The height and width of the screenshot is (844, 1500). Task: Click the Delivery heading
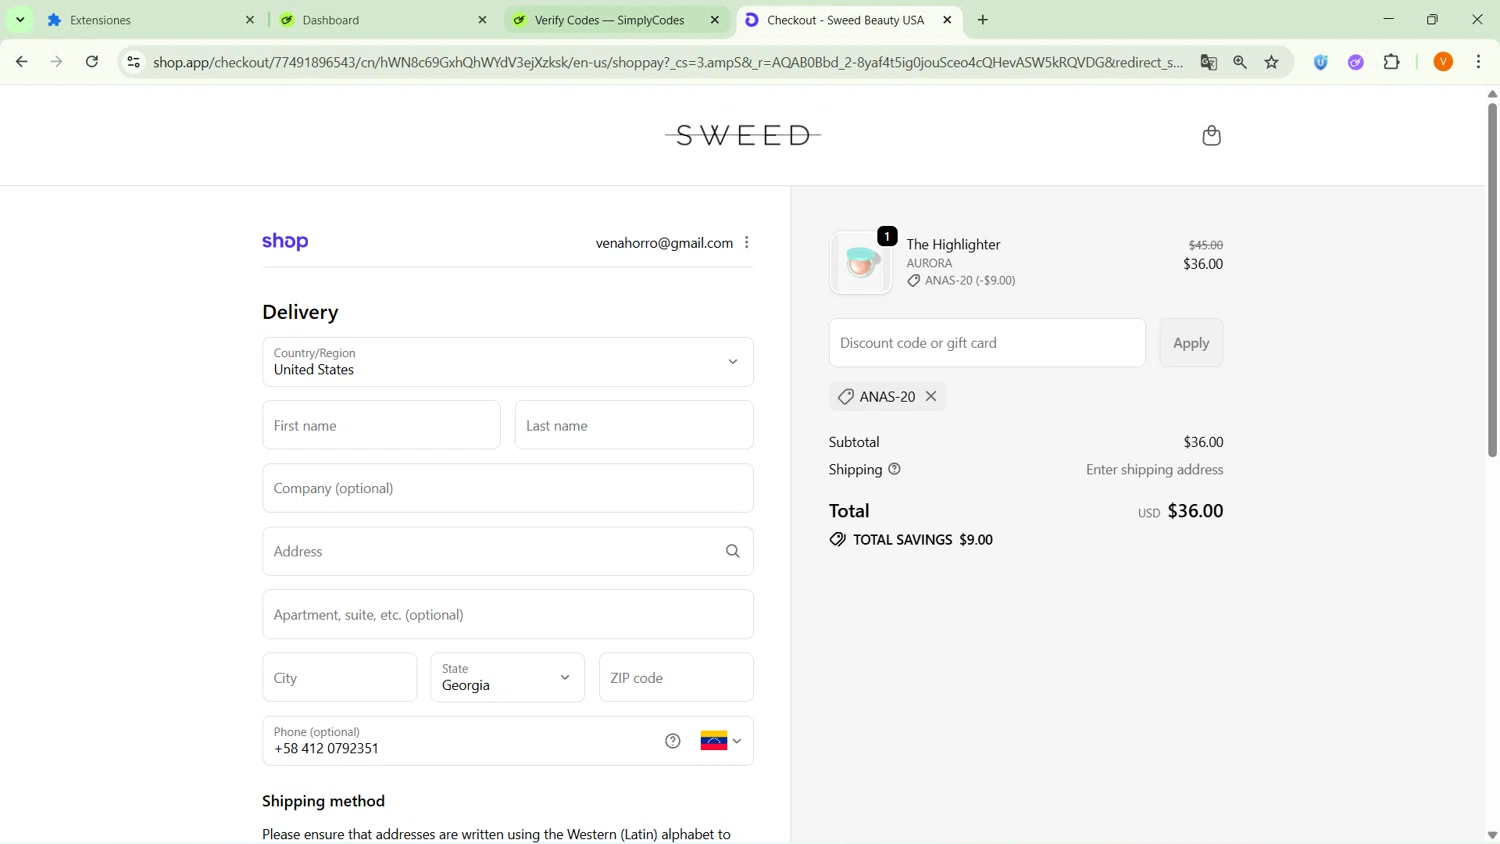click(x=300, y=313)
